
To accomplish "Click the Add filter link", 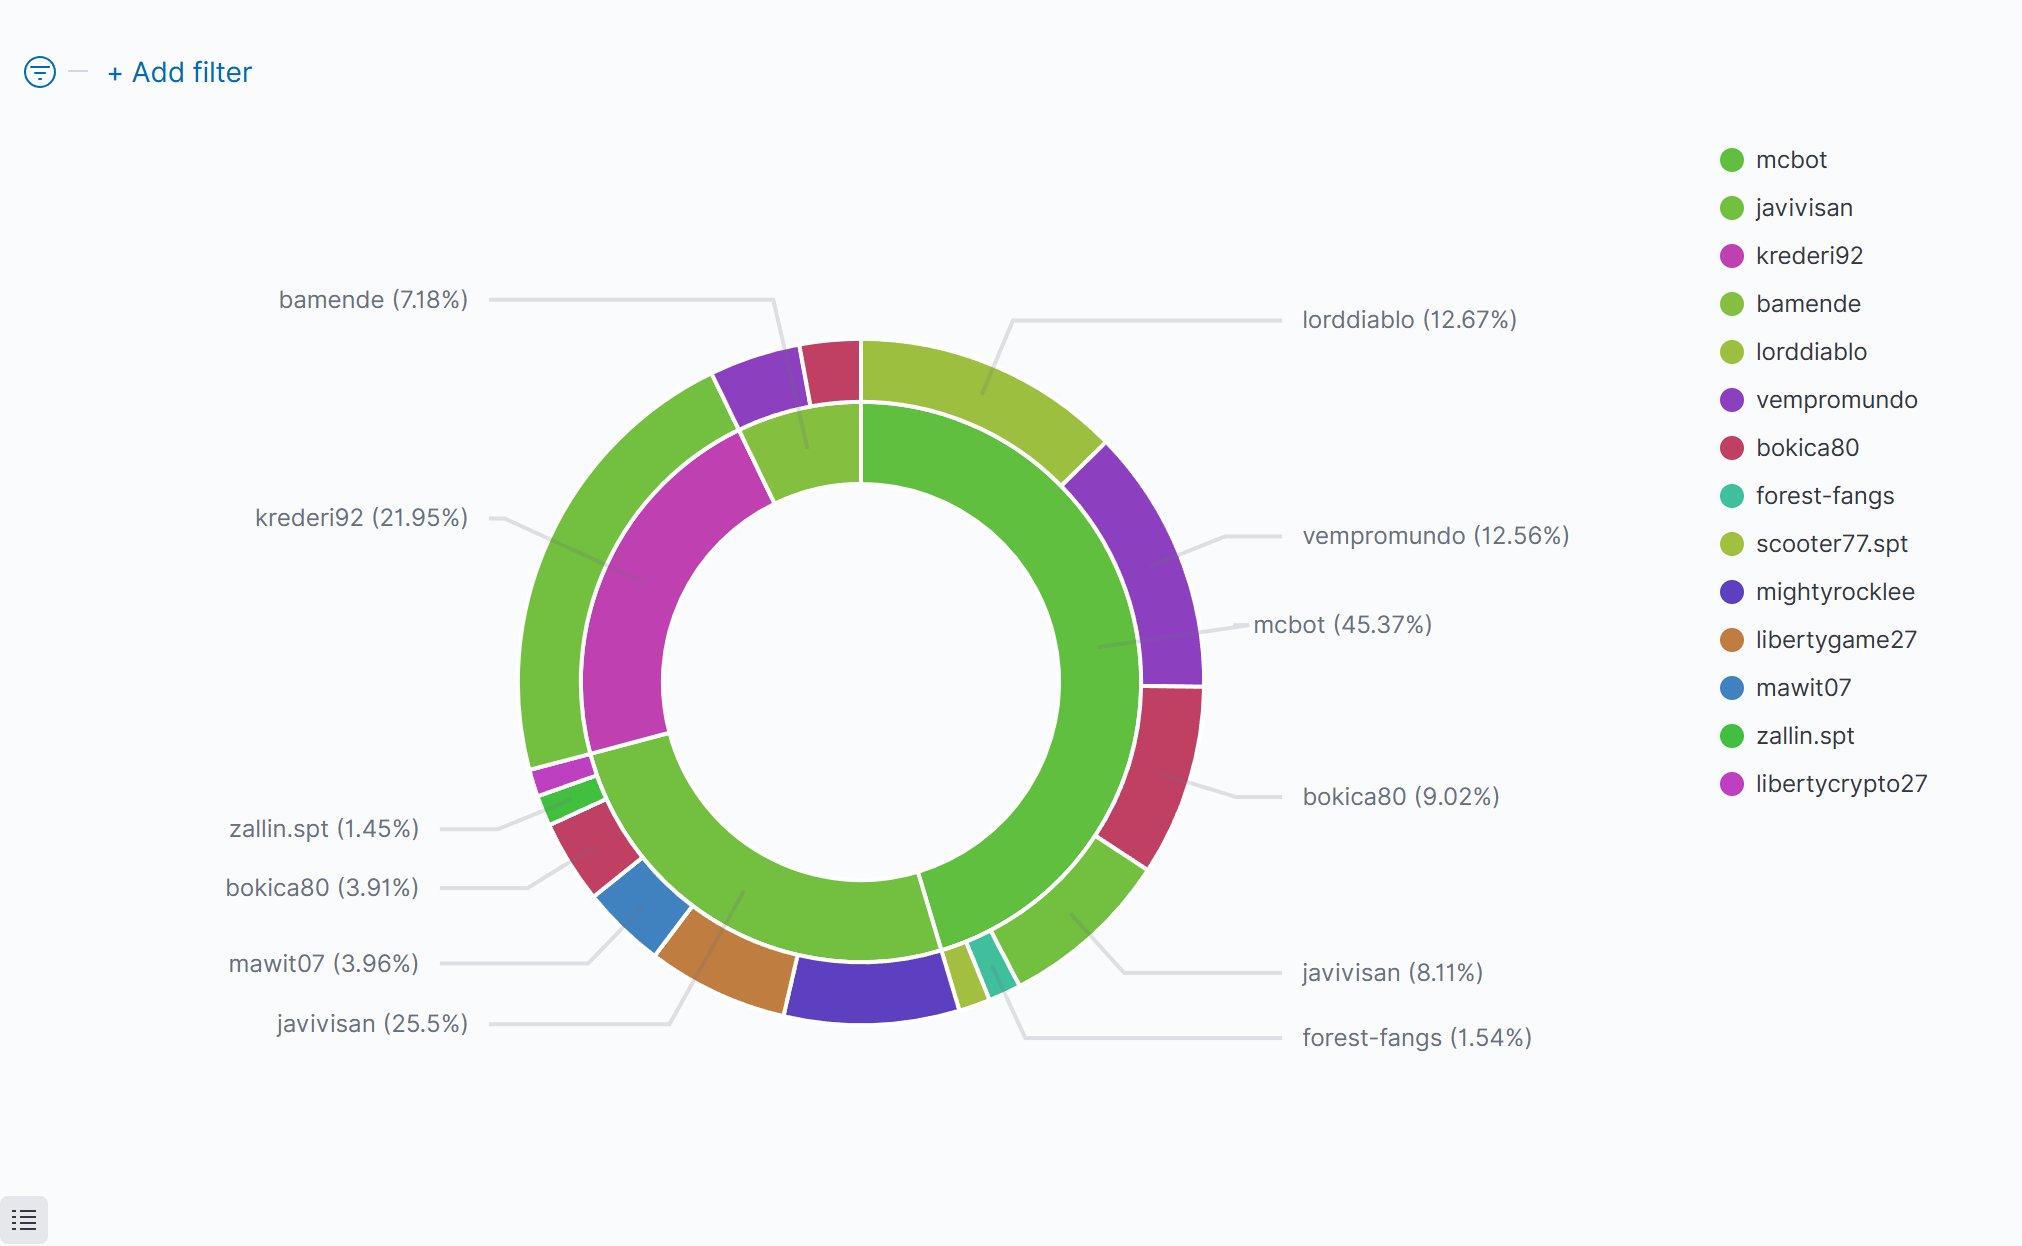I will pos(180,72).
